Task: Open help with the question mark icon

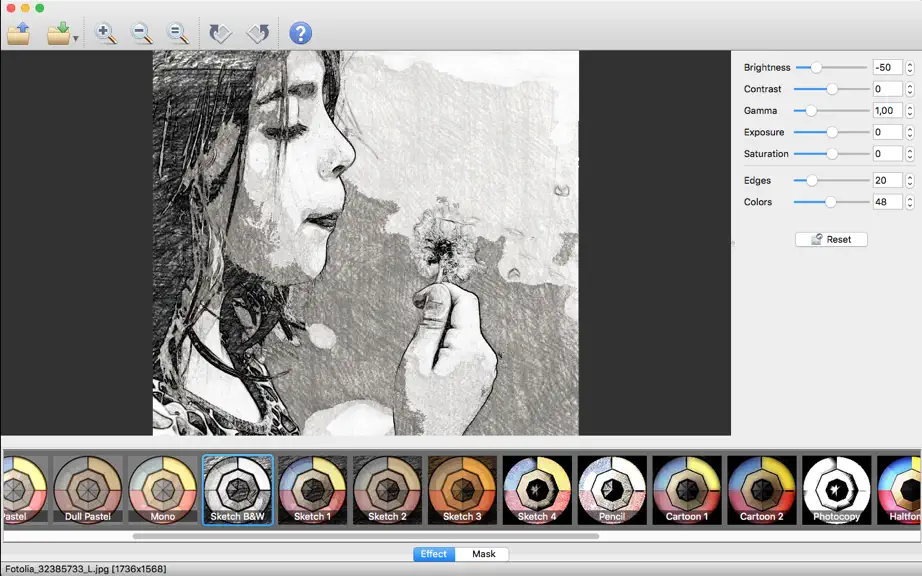Action: point(300,34)
